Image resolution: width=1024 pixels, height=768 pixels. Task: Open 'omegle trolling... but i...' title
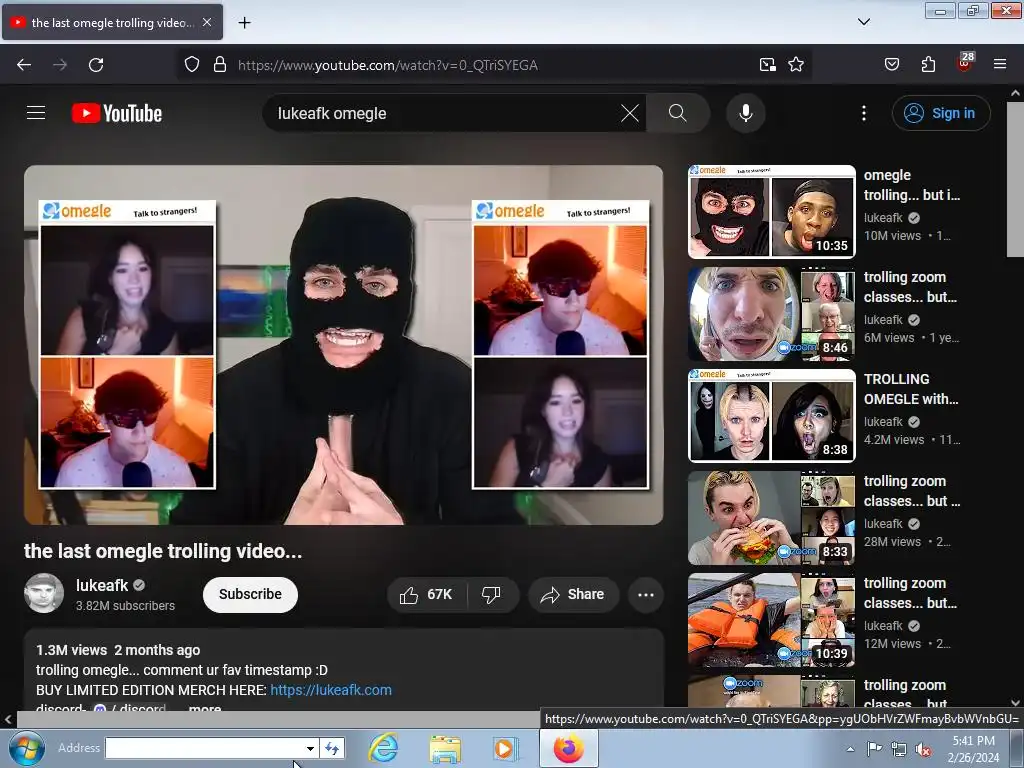click(912, 185)
